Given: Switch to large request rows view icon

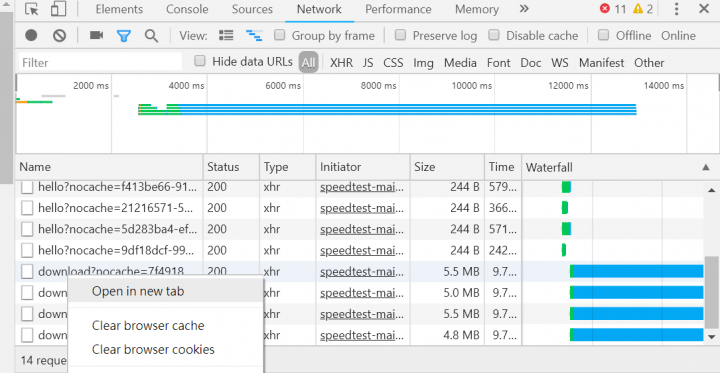Looking at the screenshot, I should pos(226,35).
